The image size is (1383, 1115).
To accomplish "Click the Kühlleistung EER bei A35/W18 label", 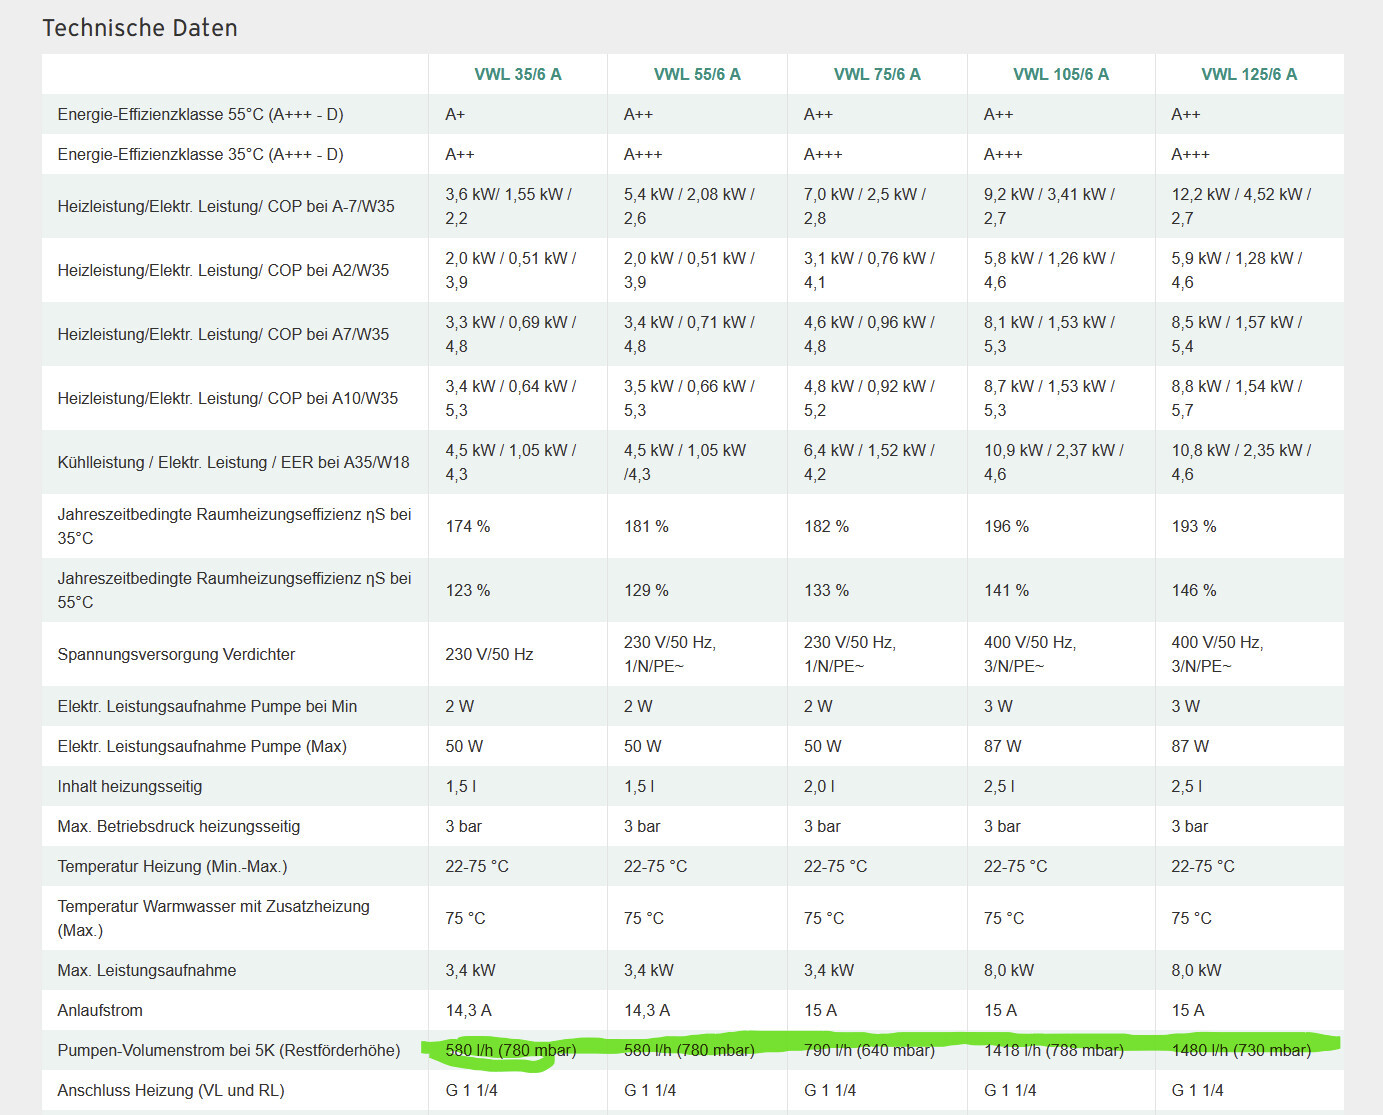I will tap(233, 462).
